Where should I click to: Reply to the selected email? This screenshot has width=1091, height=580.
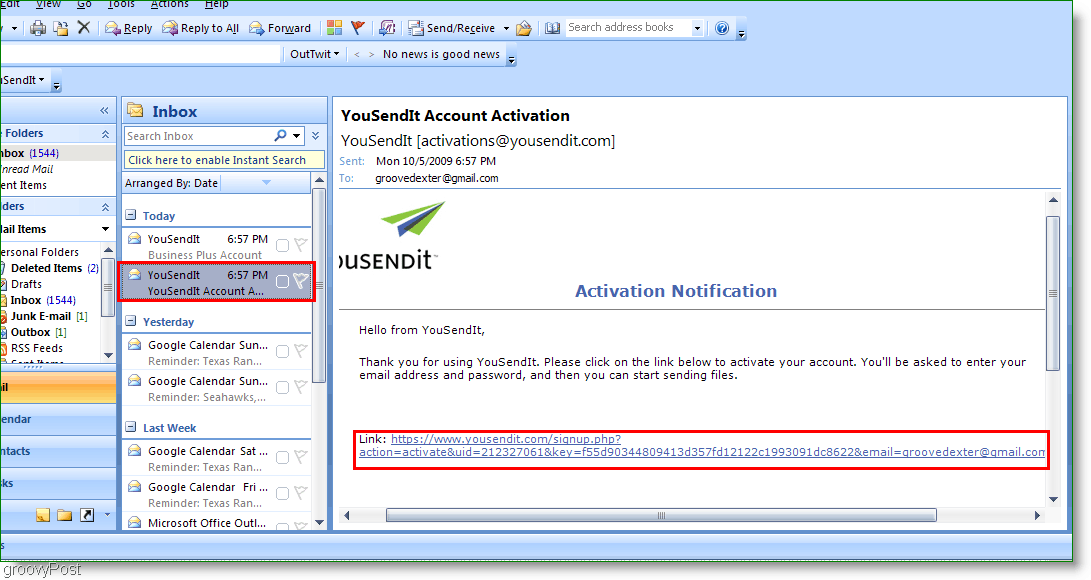[x=129, y=28]
